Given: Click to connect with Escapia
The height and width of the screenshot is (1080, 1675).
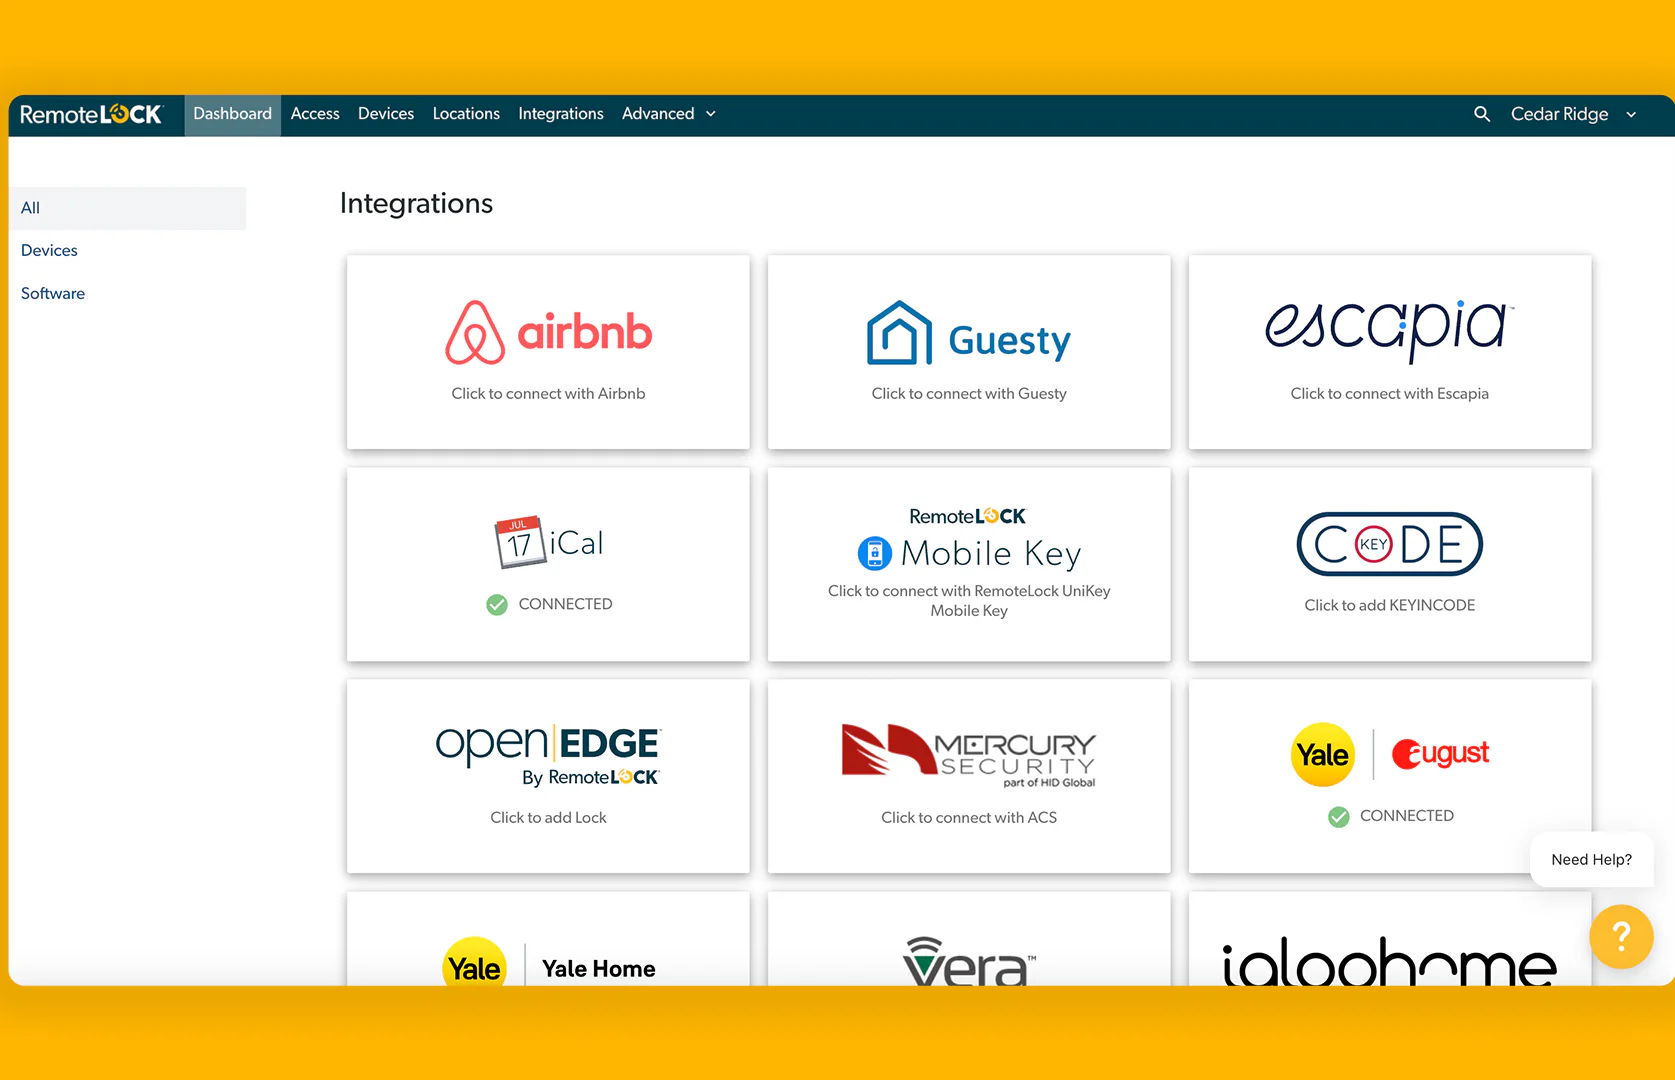Looking at the screenshot, I should click(x=1389, y=394).
